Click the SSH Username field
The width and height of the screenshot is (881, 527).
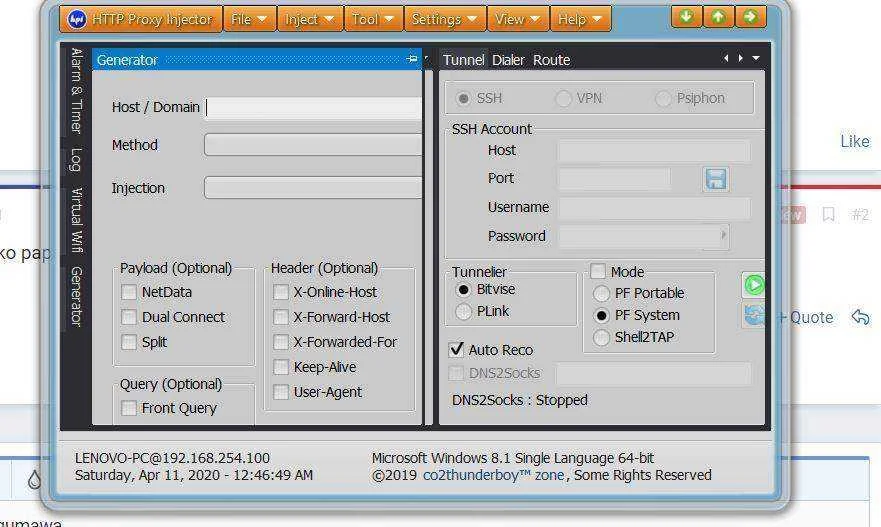click(654, 208)
